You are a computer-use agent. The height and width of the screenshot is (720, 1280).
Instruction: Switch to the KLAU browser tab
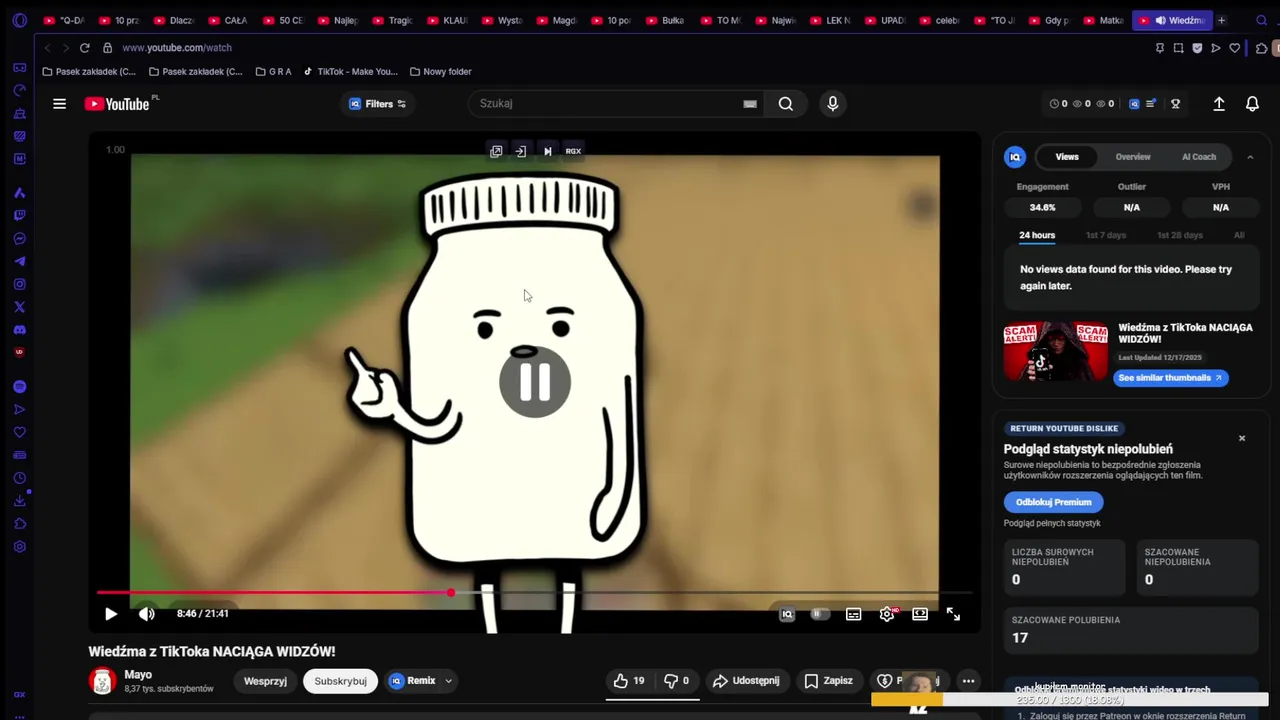click(446, 20)
